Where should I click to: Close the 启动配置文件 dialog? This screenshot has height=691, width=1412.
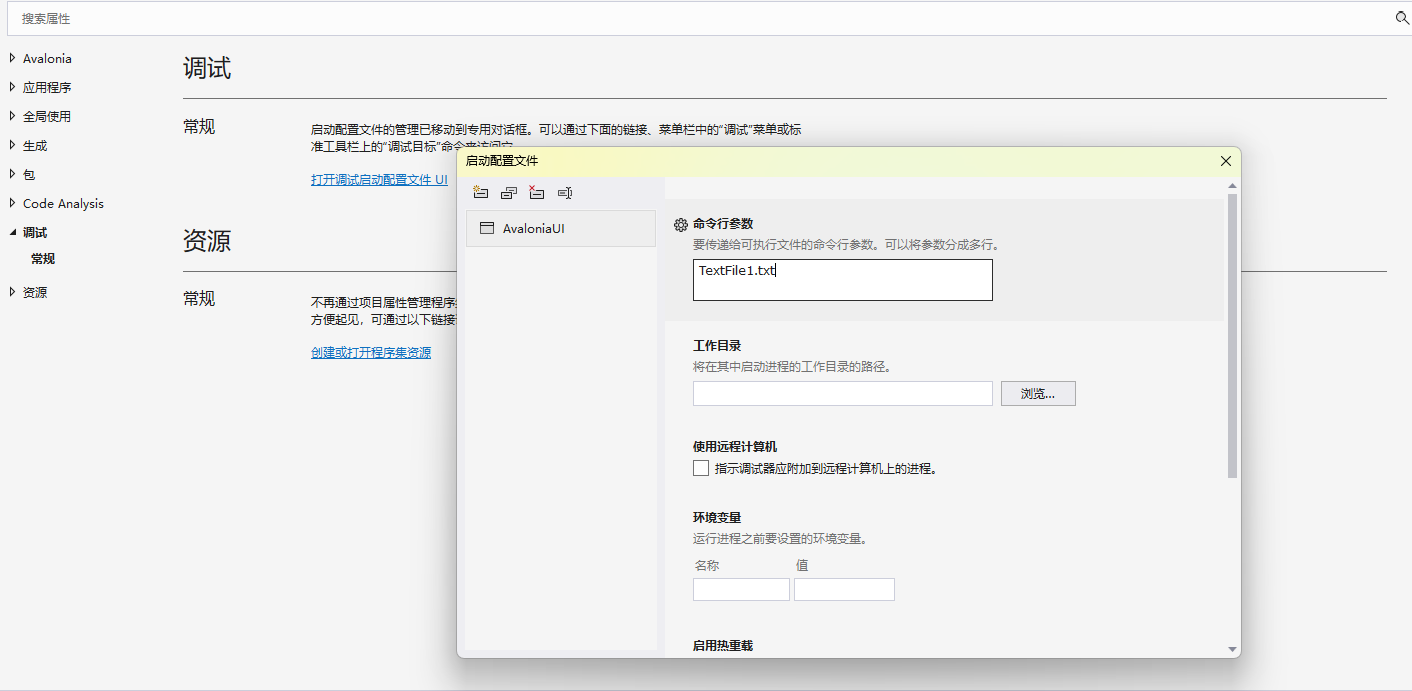pyautogui.click(x=1226, y=161)
